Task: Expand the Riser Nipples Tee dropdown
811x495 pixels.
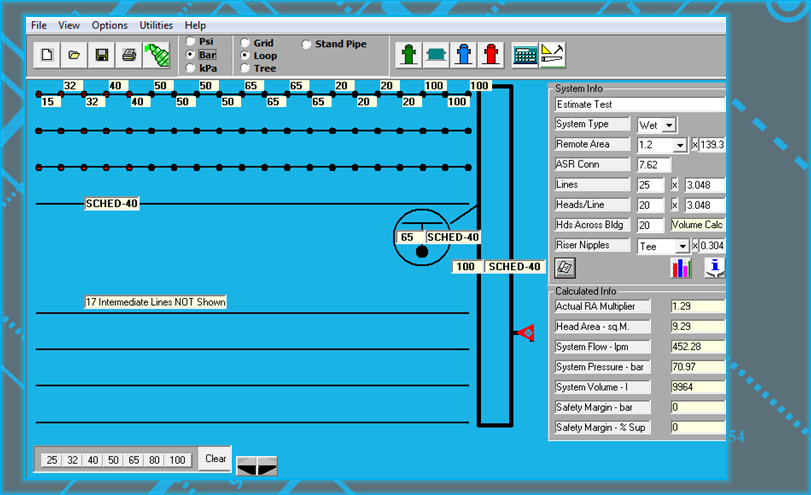Action: [x=680, y=246]
